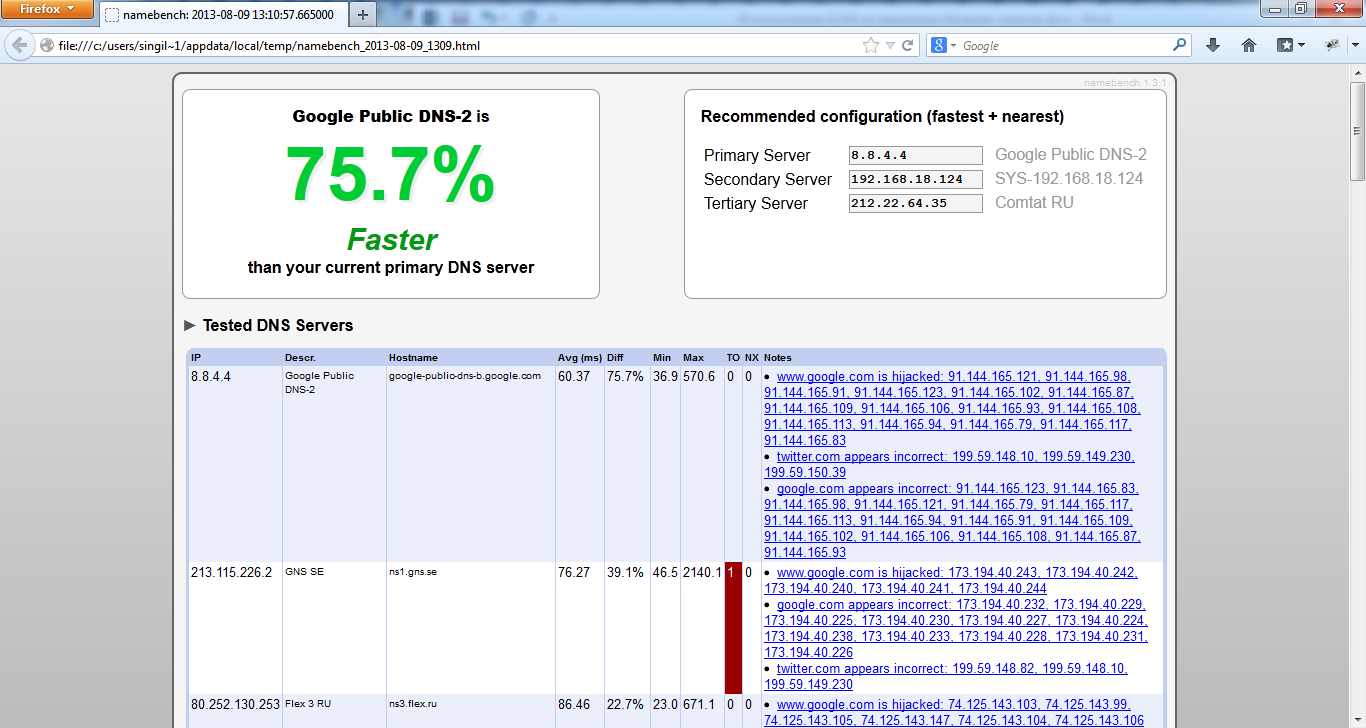This screenshot has width=1366, height=728.
Task: Collapse the Tested DNS Servers section
Action: tap(190, 325)
